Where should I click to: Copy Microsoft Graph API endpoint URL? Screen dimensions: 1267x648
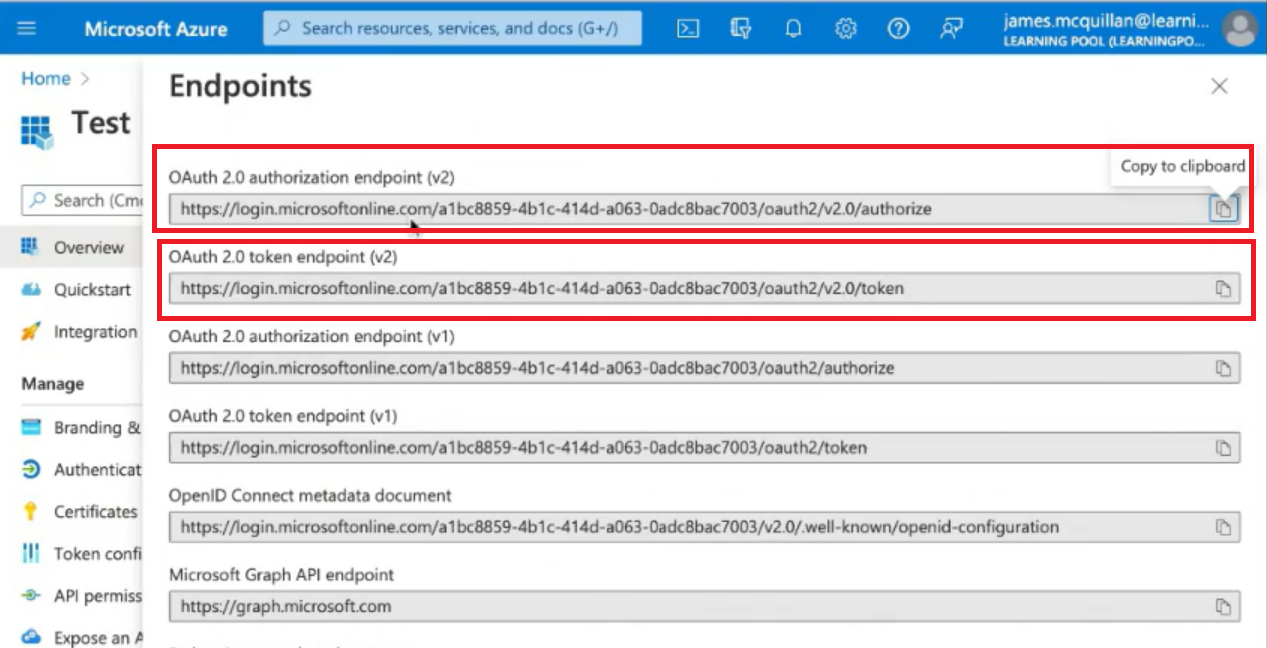pos(1223,607)
